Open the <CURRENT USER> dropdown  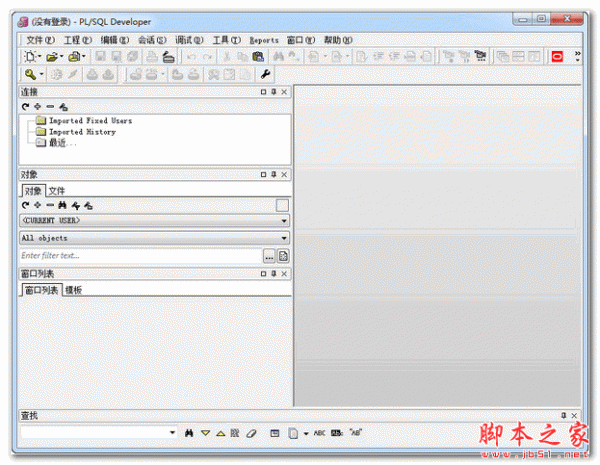pos(284,220)
